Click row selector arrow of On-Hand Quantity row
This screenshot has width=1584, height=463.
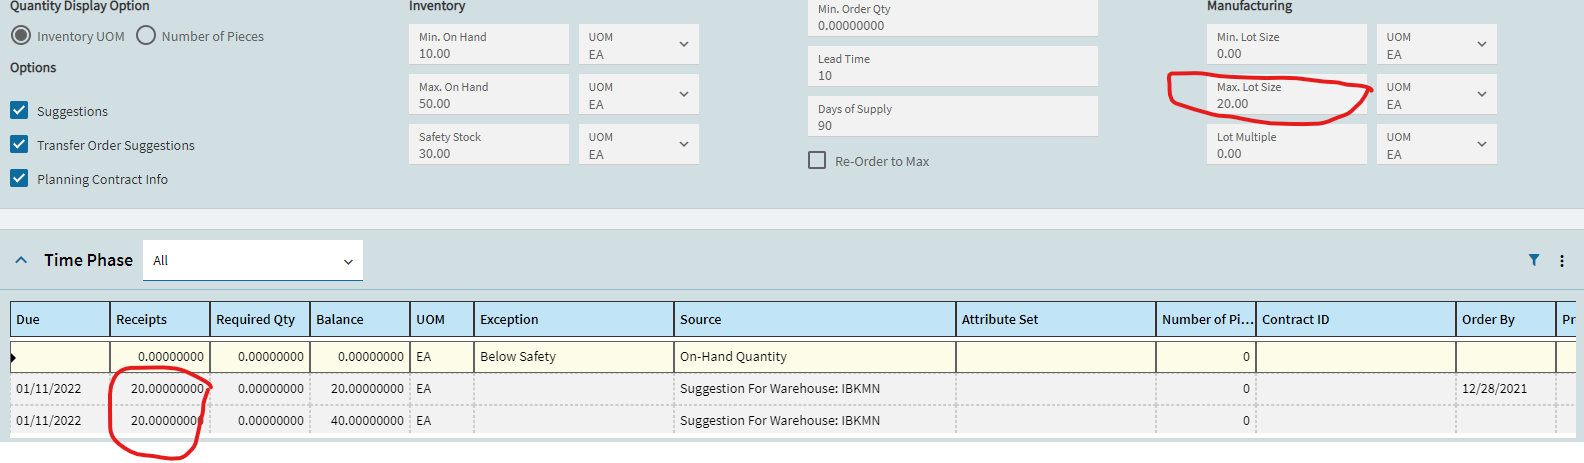pos(13,357)
